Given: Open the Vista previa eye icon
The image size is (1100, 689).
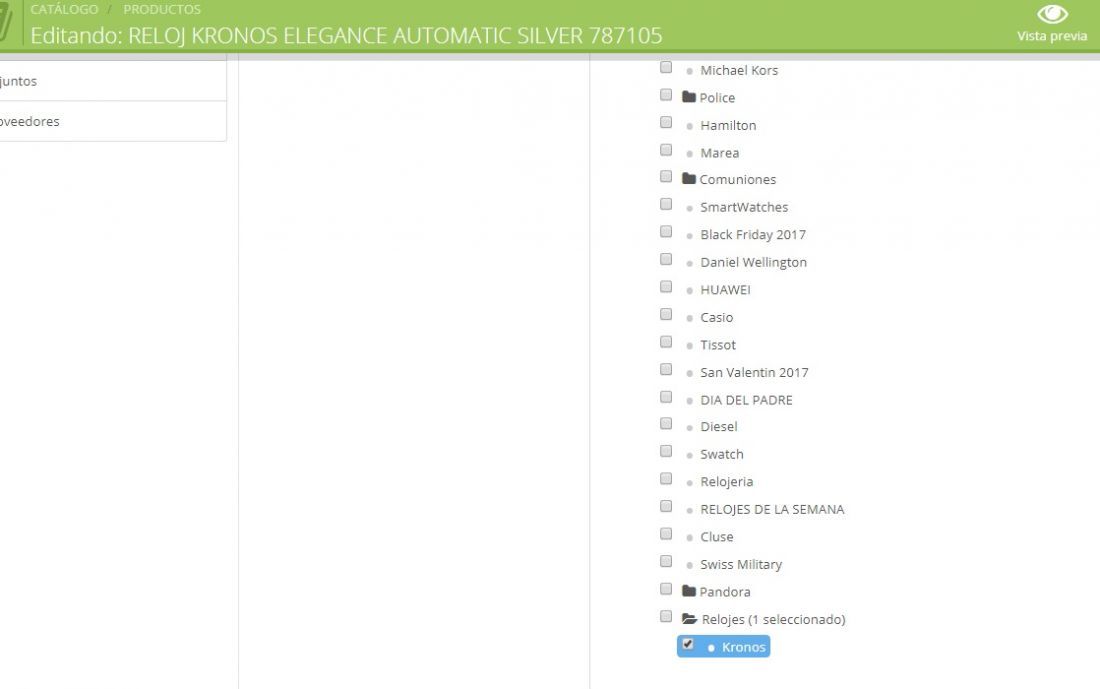Looking at the screenshot, I should [1052, 14].
